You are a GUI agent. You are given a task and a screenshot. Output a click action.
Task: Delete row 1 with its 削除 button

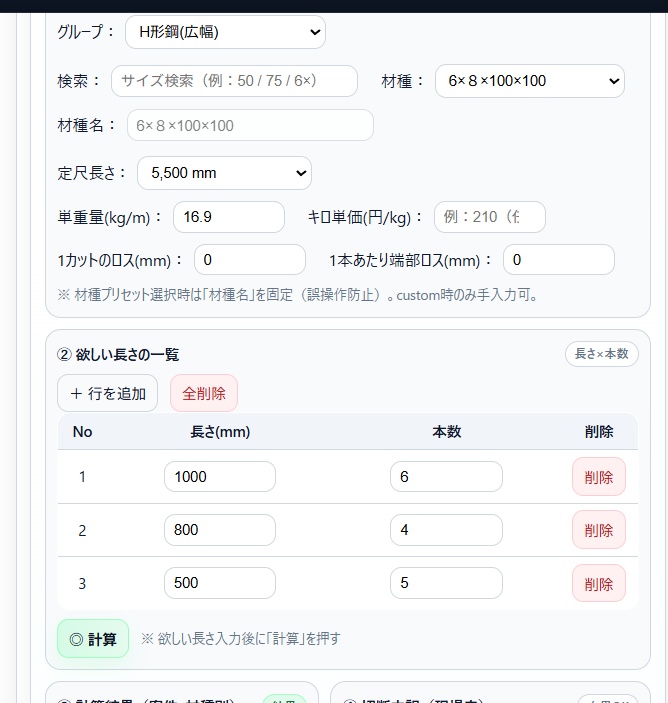pos(599,477)
